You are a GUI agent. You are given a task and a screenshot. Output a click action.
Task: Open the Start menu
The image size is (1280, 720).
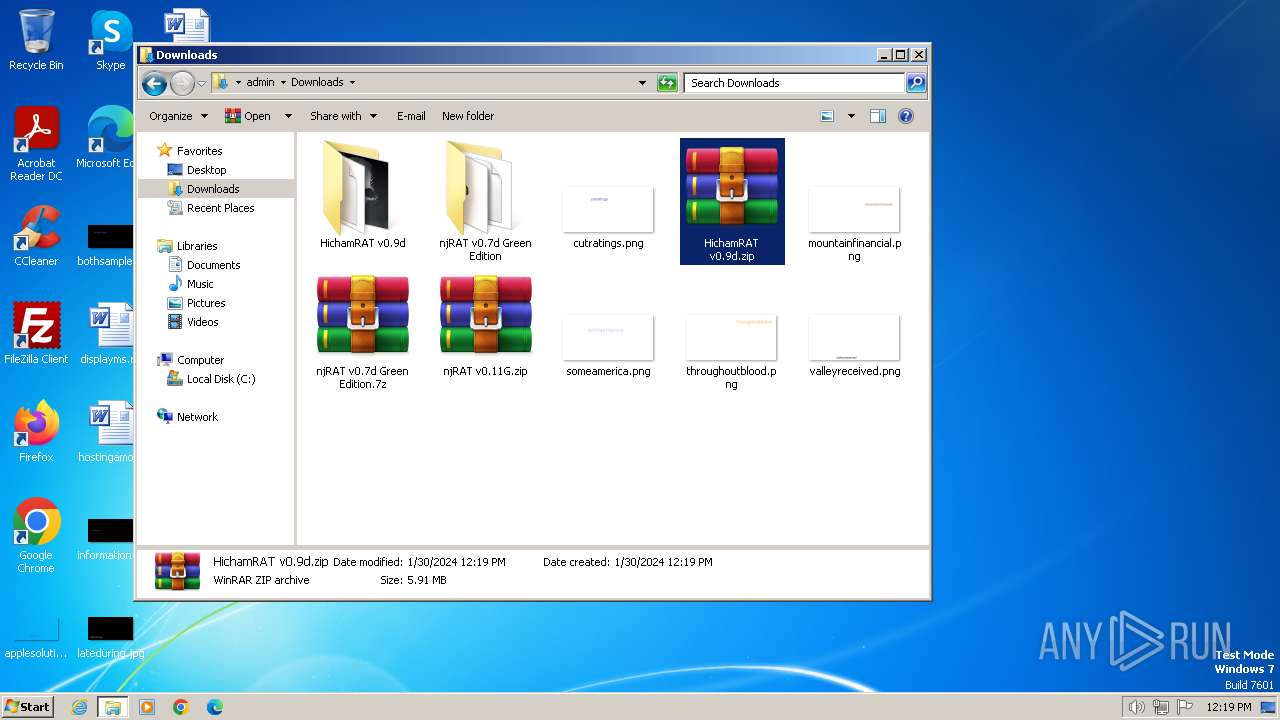click(x=27, y=706)
